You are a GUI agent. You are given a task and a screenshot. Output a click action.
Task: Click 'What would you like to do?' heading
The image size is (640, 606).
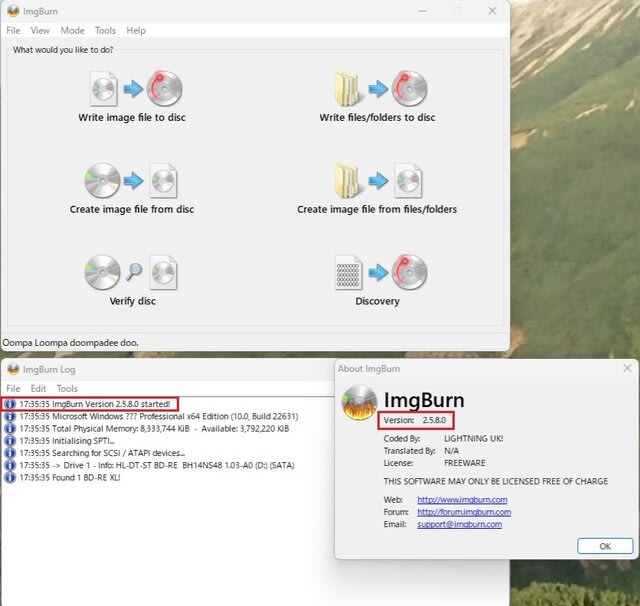coord(63,50)
